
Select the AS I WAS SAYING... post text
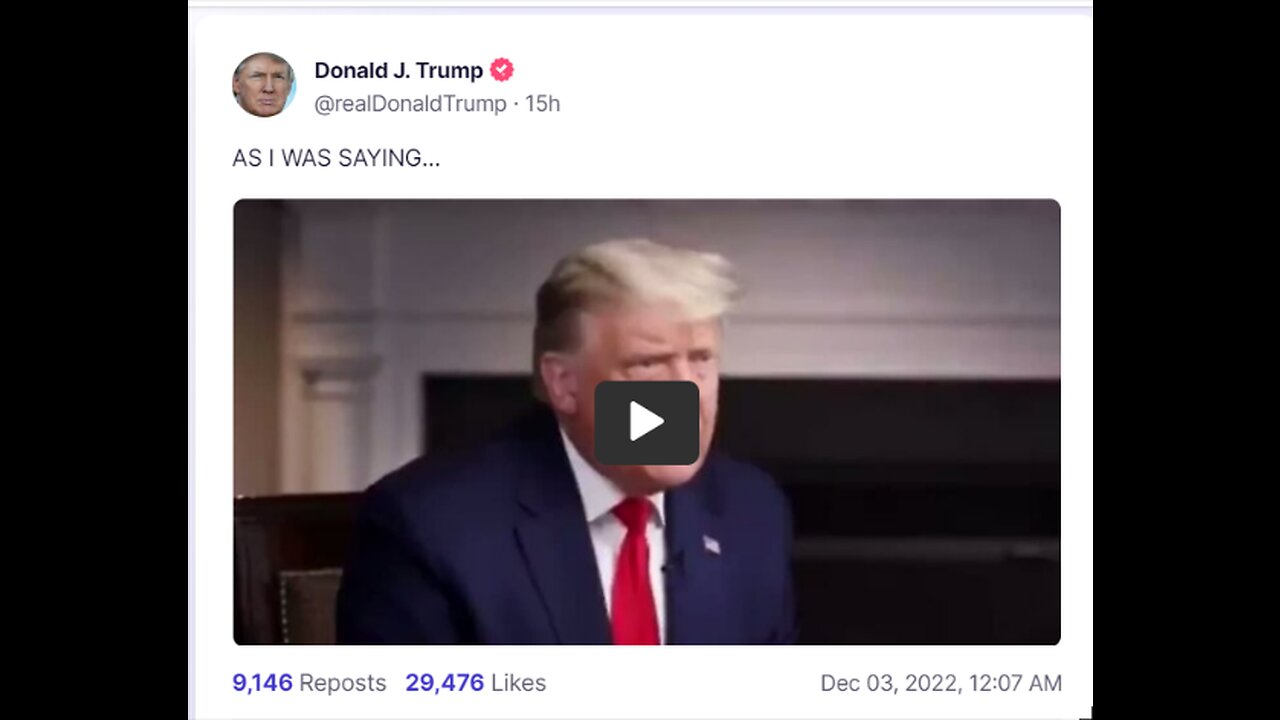336,158
